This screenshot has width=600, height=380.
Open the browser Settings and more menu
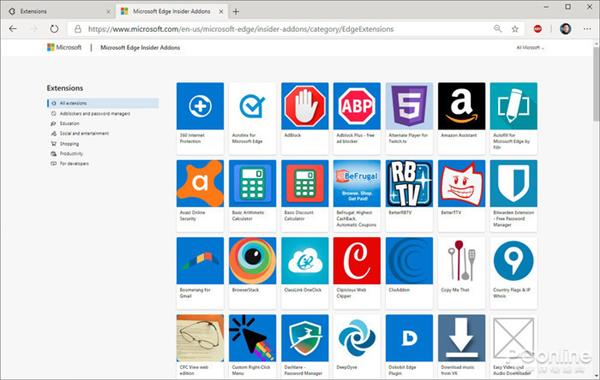click(587, 29)
